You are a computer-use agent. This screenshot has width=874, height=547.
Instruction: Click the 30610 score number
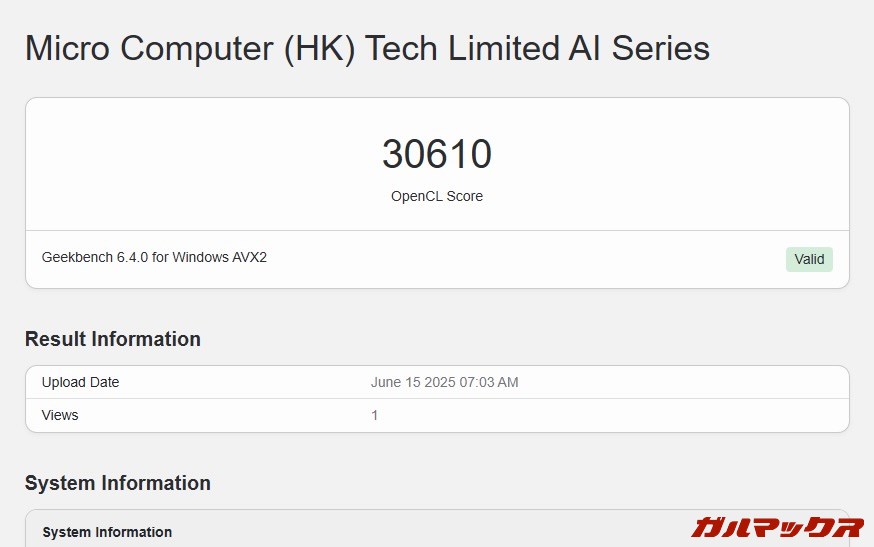[x=437, y=155]
